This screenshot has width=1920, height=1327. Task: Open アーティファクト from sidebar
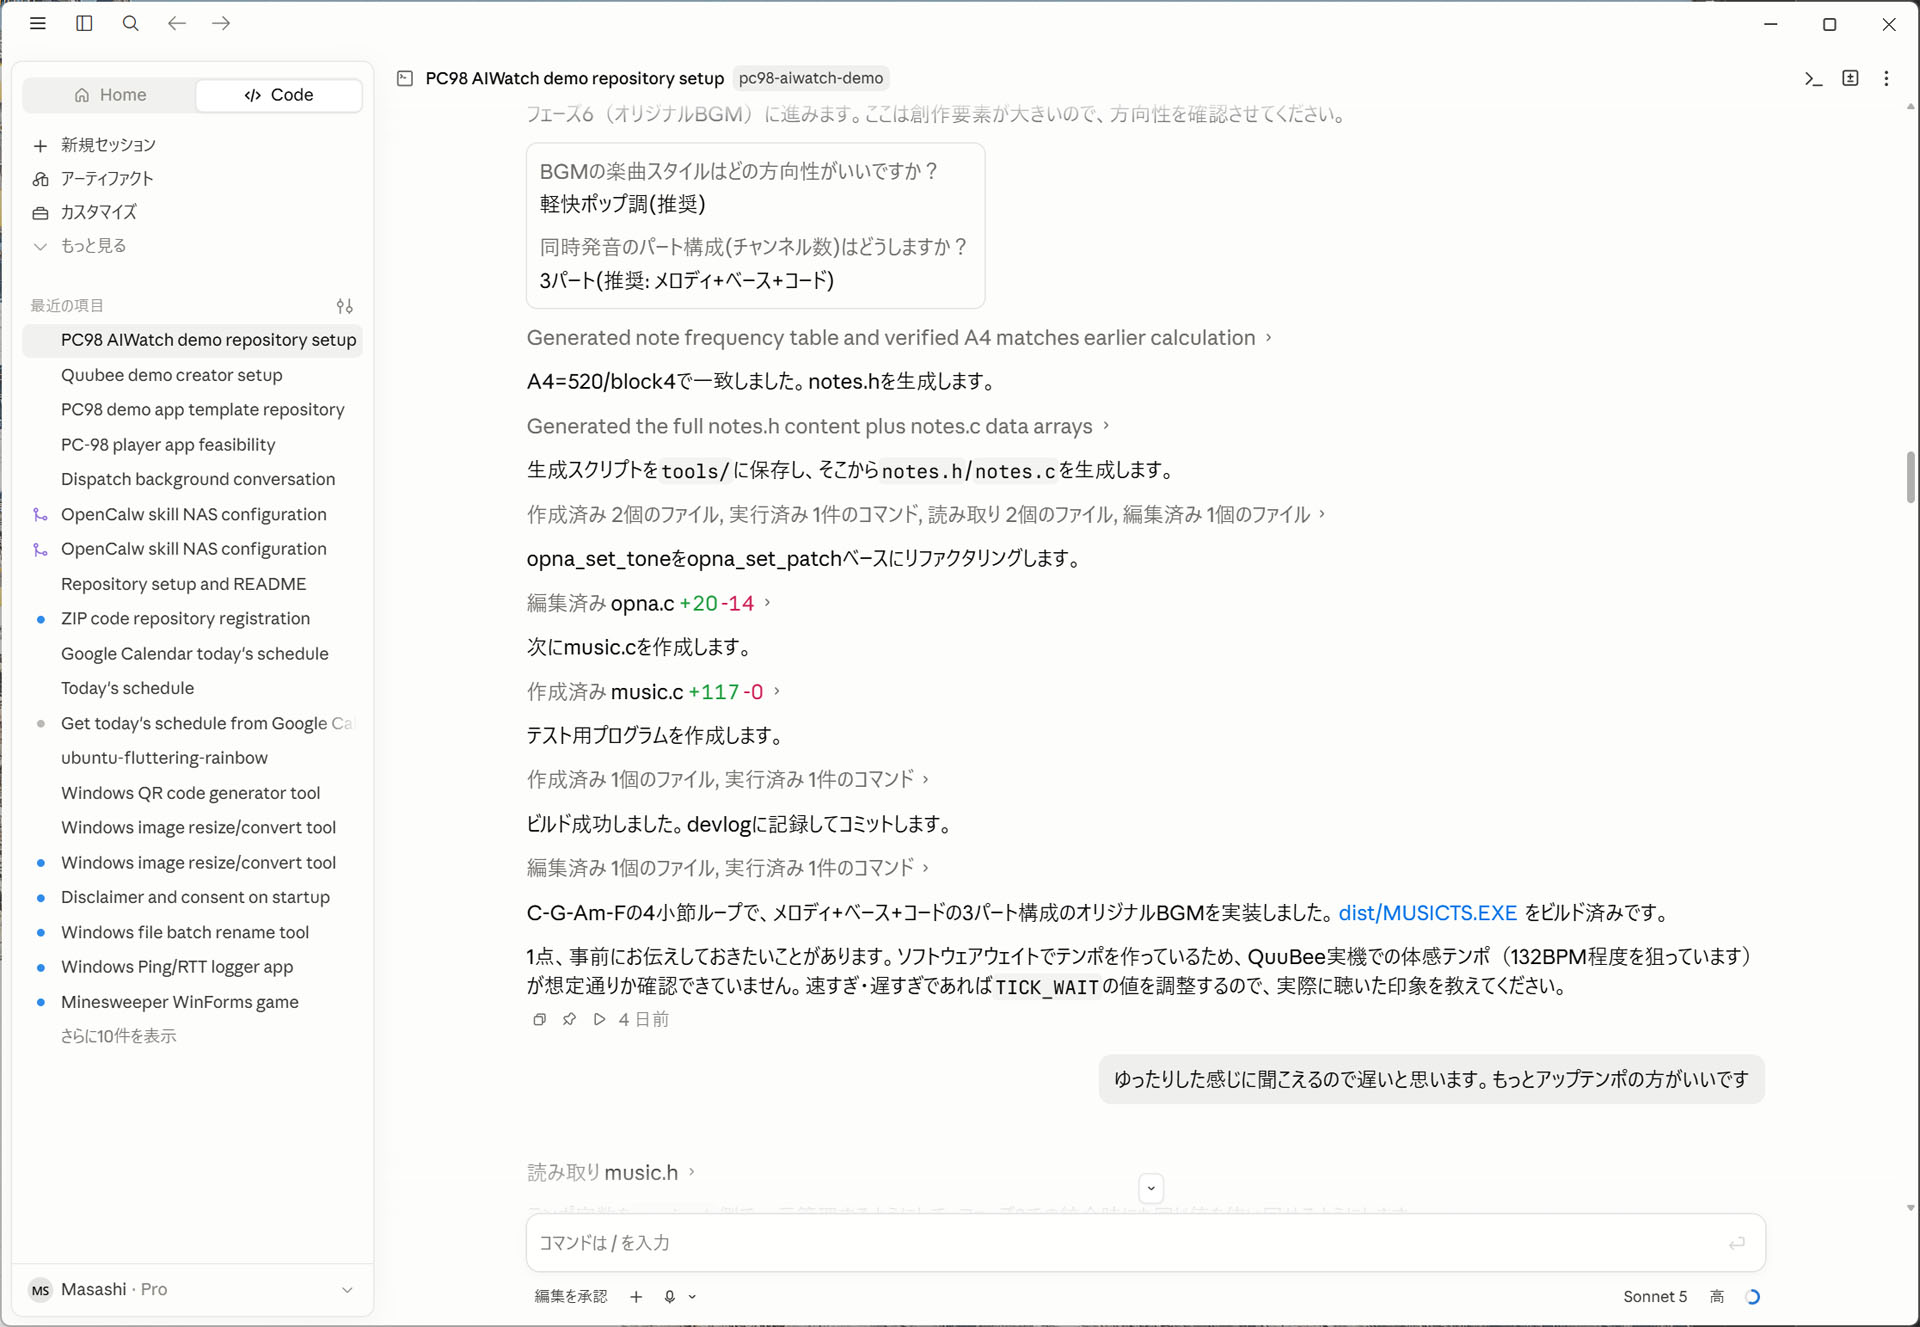click(107, 178)
